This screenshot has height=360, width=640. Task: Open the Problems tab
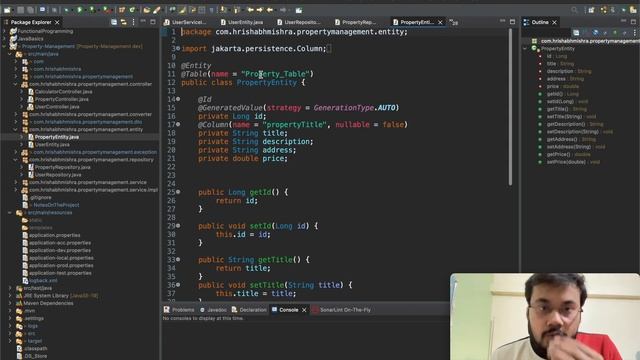[179, 310]
